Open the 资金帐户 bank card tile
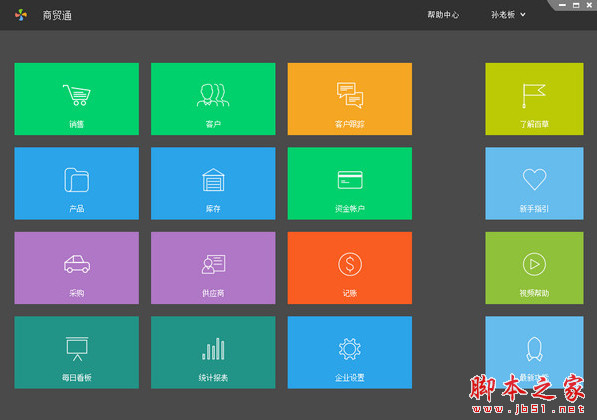This screenshot has width=597, height=420. point(350,184)
